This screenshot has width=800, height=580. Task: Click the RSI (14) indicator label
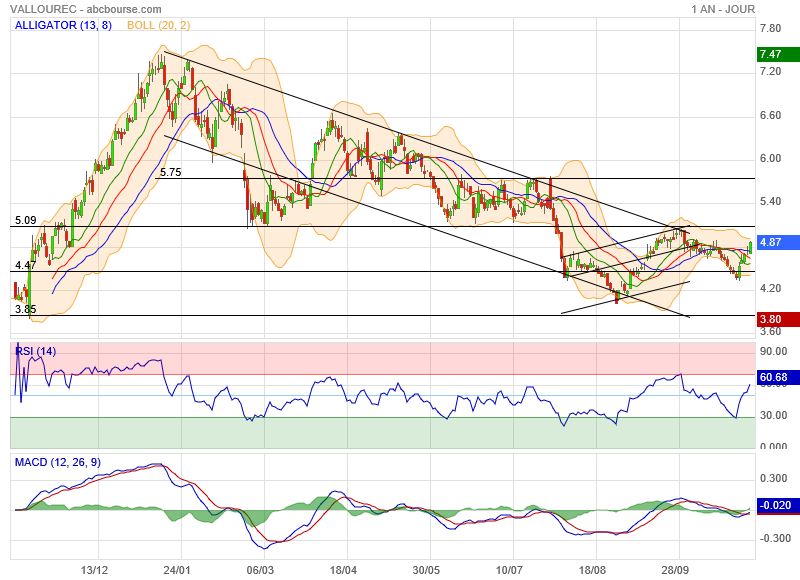[x=35, y=351]
